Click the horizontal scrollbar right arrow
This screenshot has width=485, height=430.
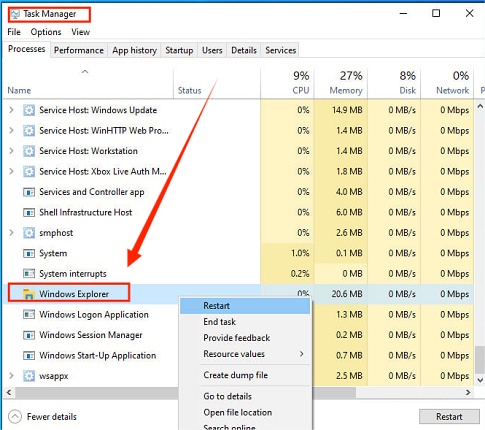[x=468, y=392]
